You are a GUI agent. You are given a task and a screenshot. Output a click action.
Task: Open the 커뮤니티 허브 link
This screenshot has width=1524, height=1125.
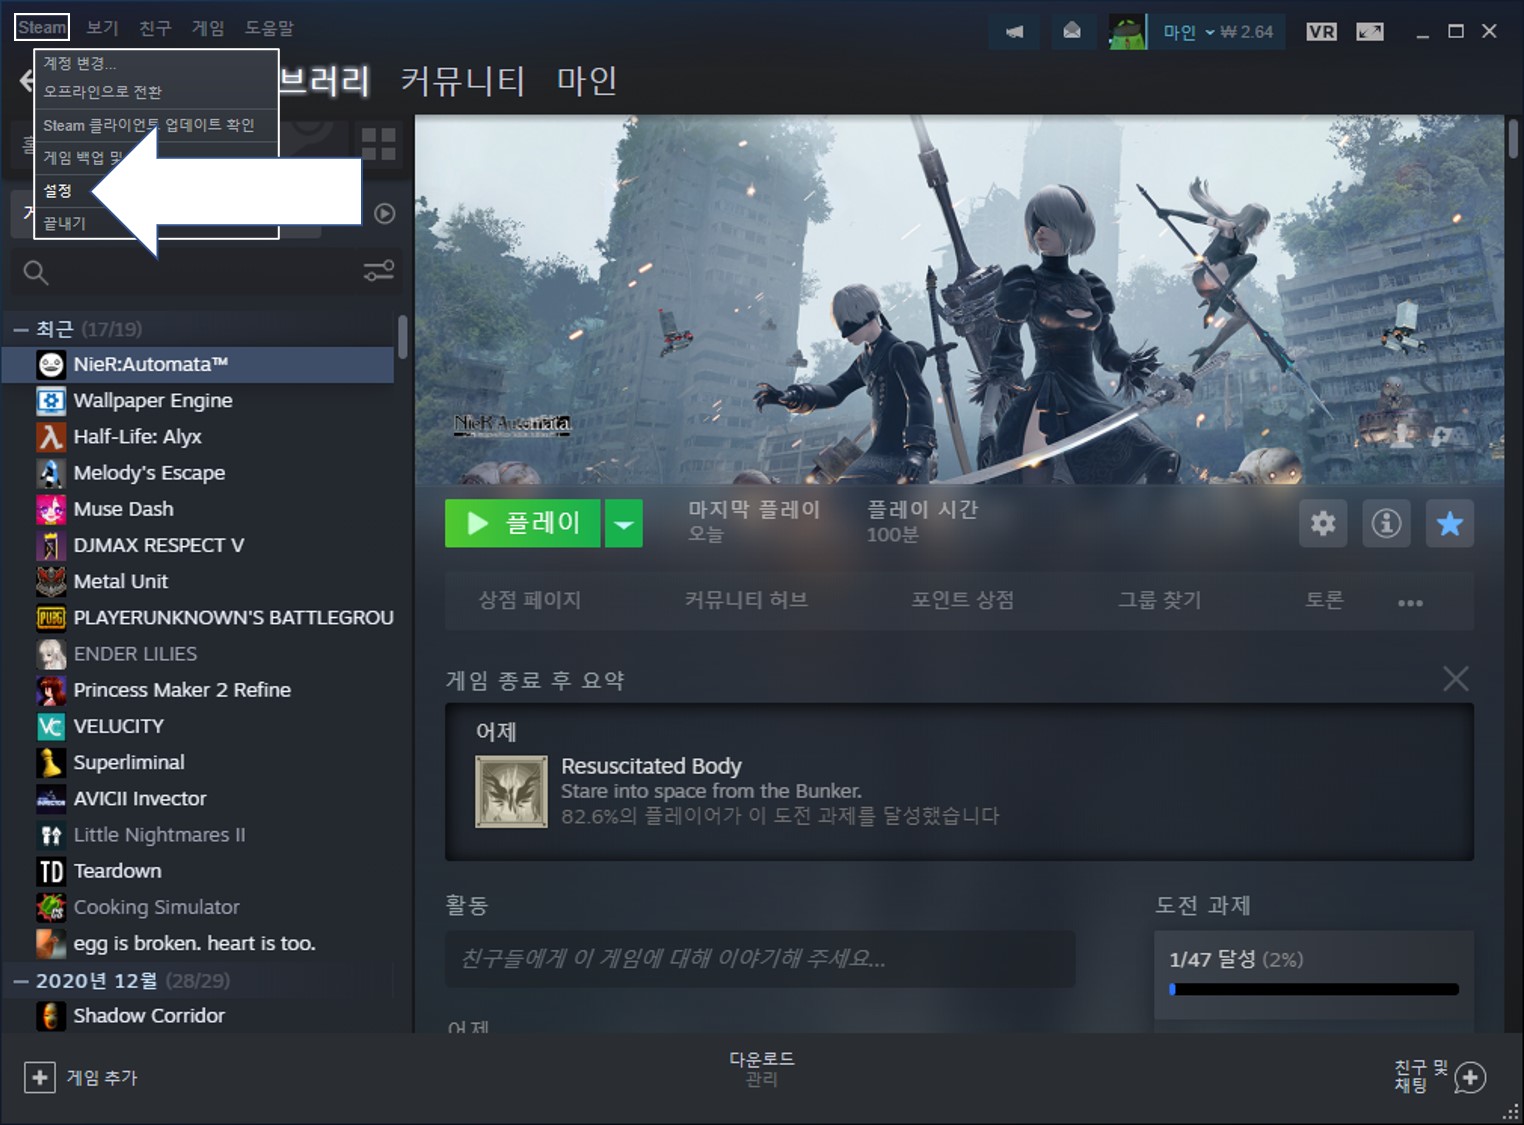pyautogui.click(x=746, y=600)
